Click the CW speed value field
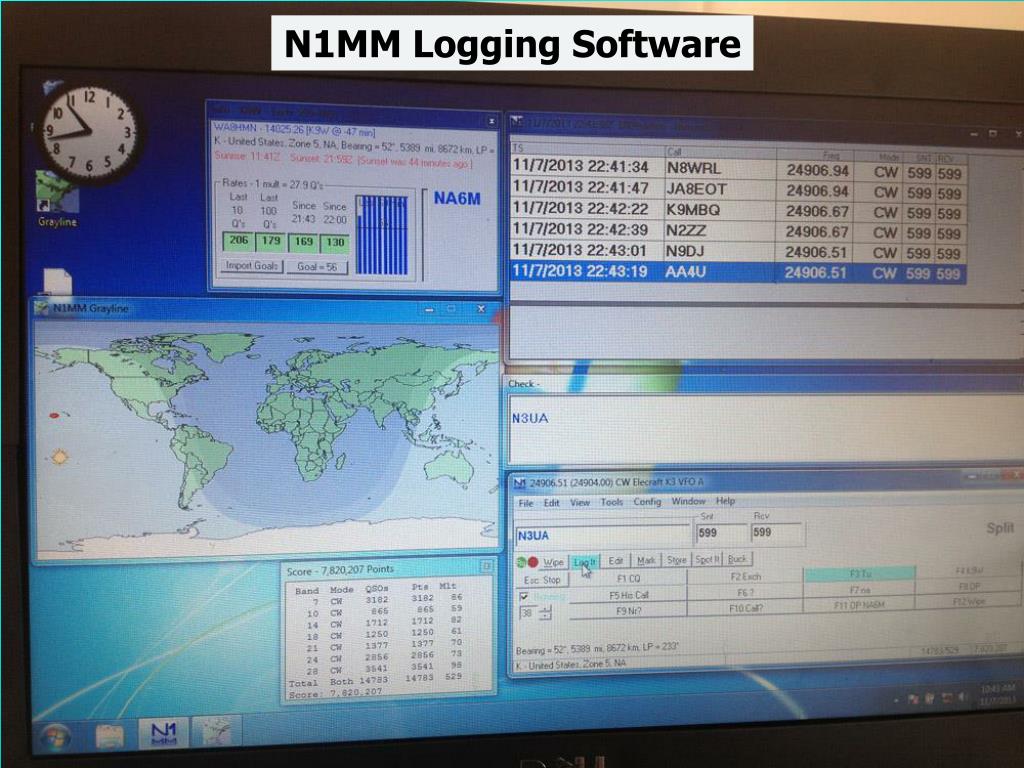Viewport: 1024px width, 768px height. tap(528, 613)
